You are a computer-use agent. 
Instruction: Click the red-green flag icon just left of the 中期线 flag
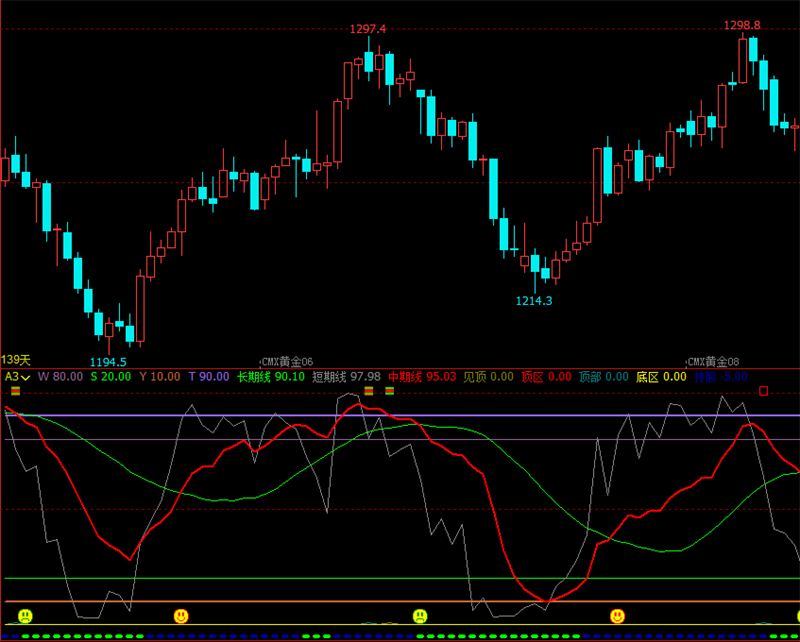point(369,391)
